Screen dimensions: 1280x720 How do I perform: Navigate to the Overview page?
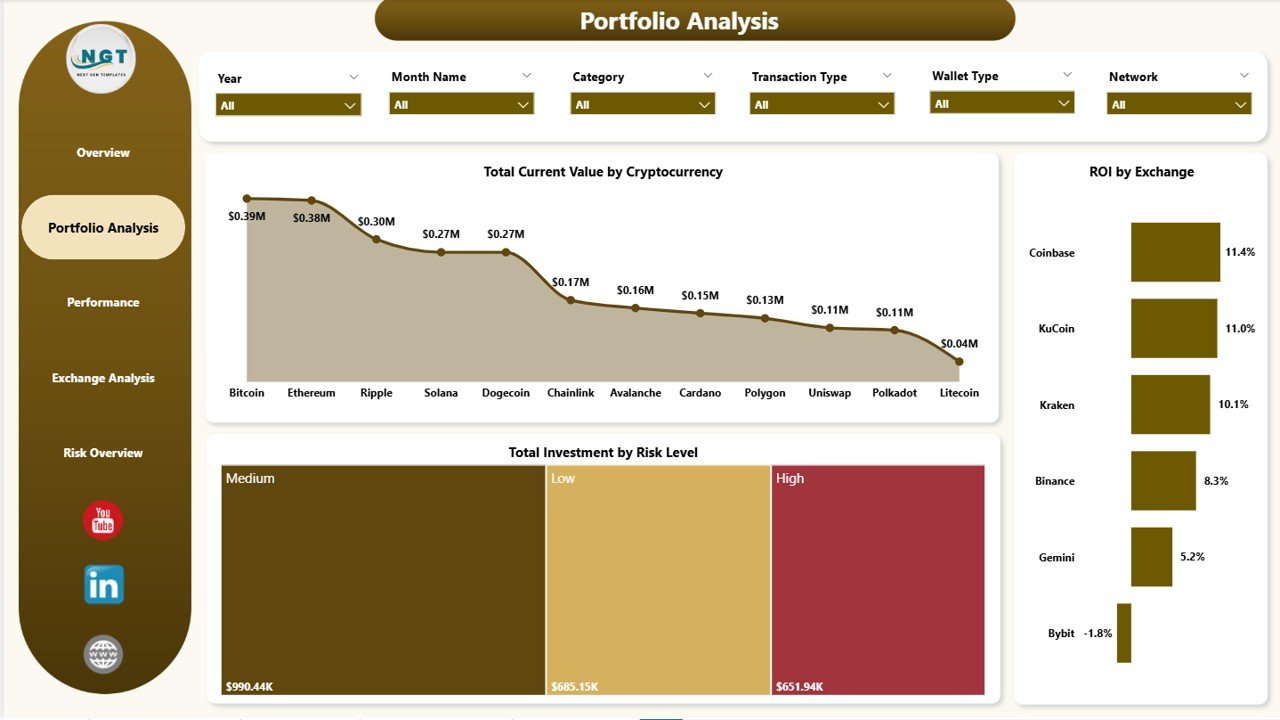(101, 152)
